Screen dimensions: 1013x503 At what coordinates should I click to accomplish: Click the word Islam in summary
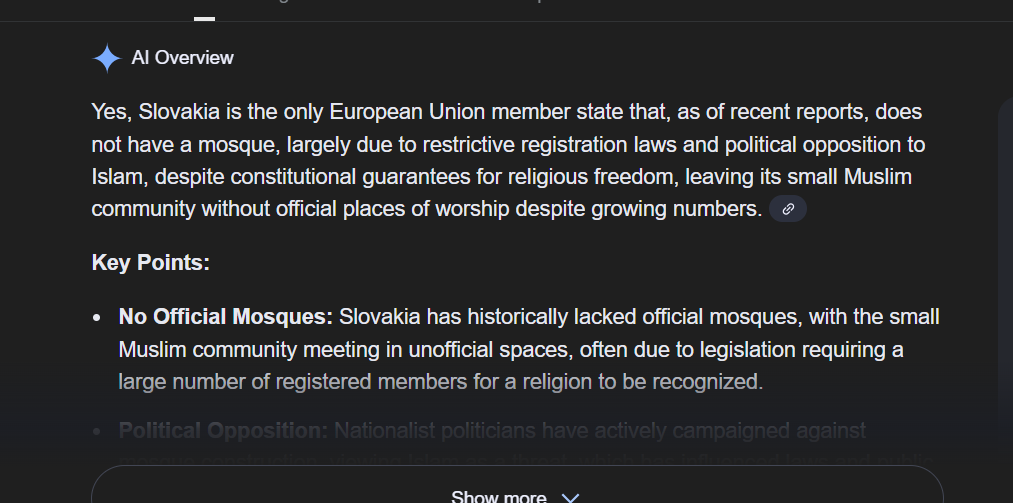[x=112, y=177]
